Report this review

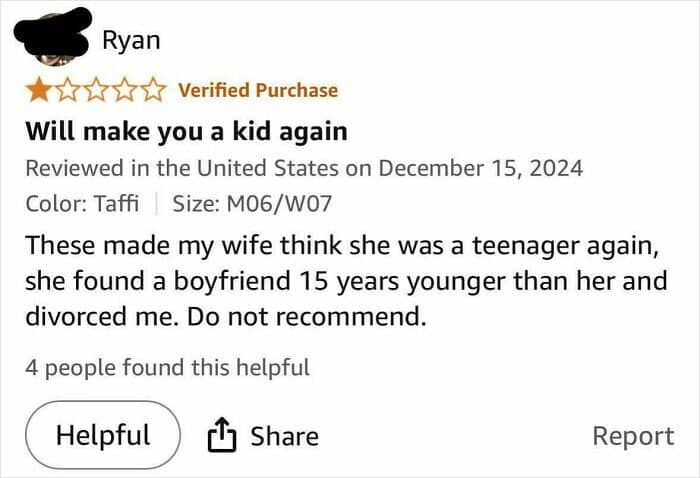click(633, 436)
